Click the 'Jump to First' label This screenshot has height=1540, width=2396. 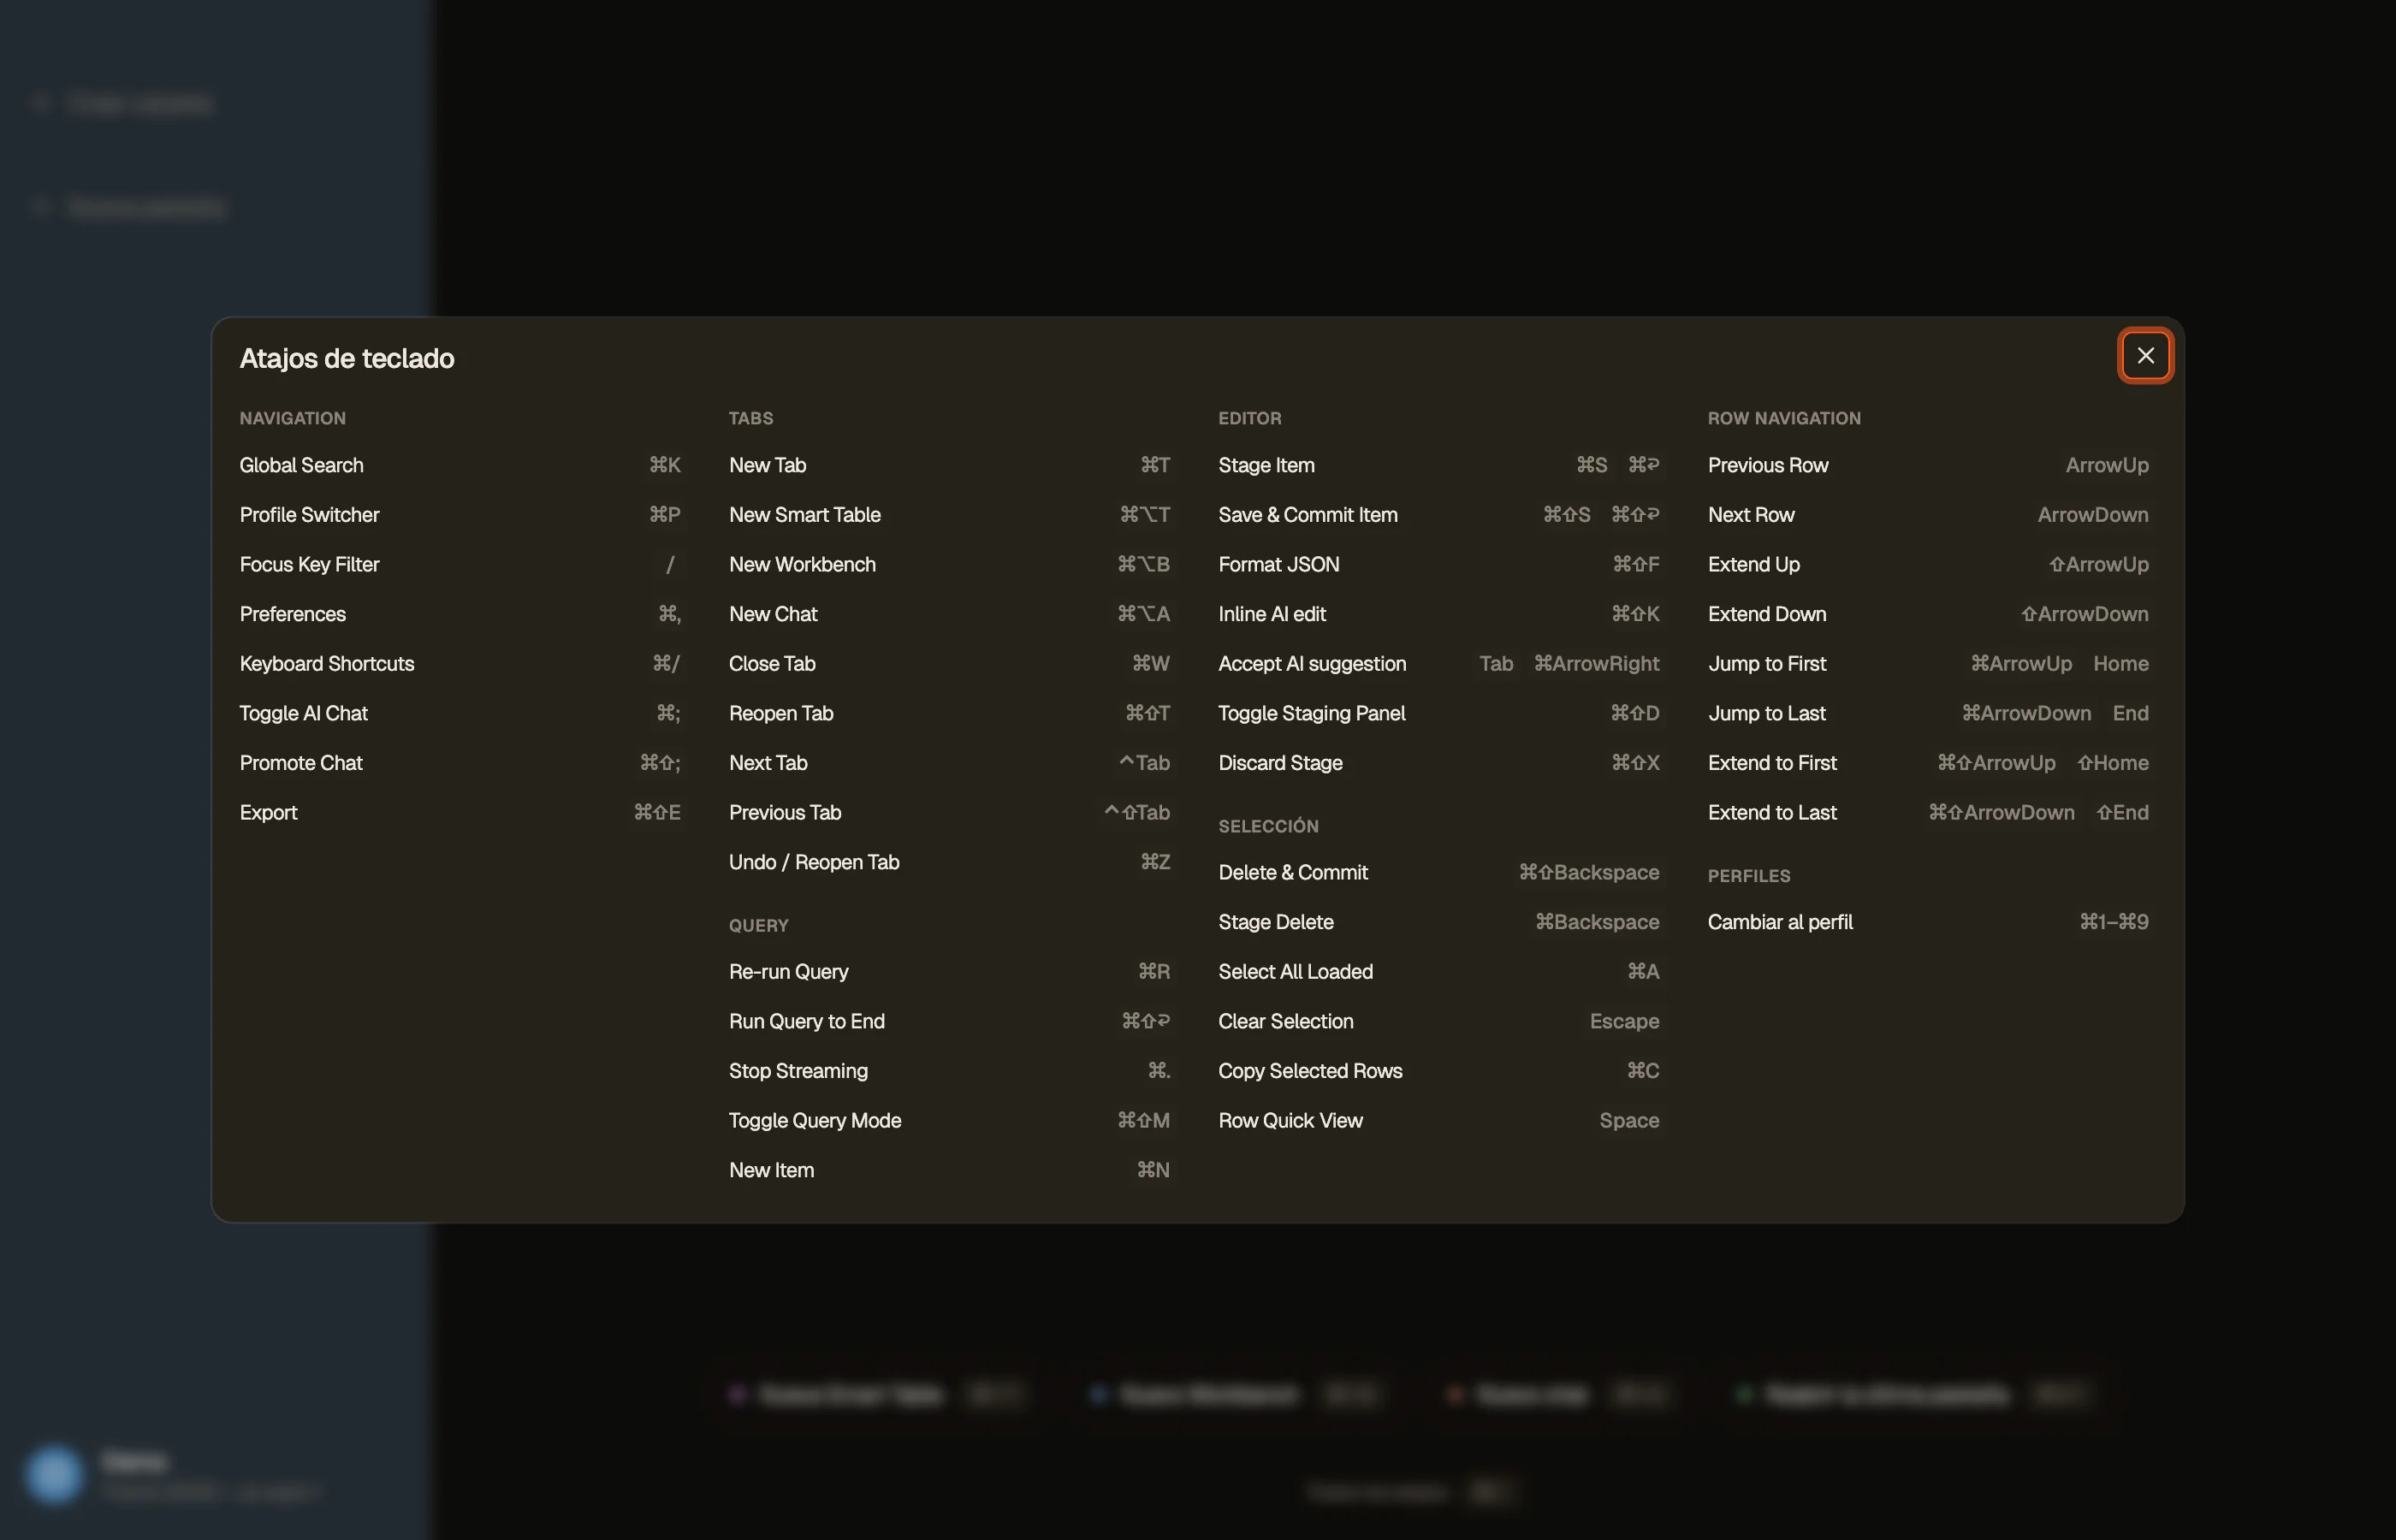click(x=1766, y=664)
